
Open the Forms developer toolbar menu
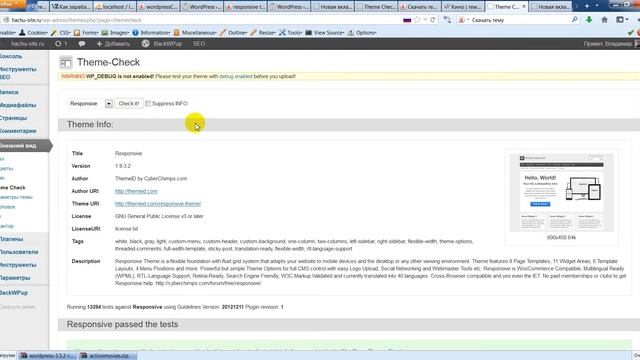tap(86, 33)
